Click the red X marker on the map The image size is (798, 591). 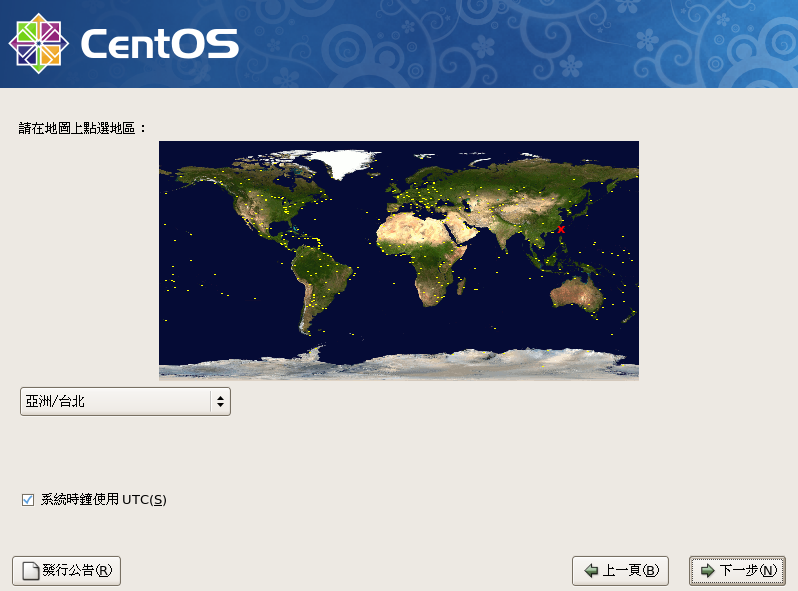(561, 230)
